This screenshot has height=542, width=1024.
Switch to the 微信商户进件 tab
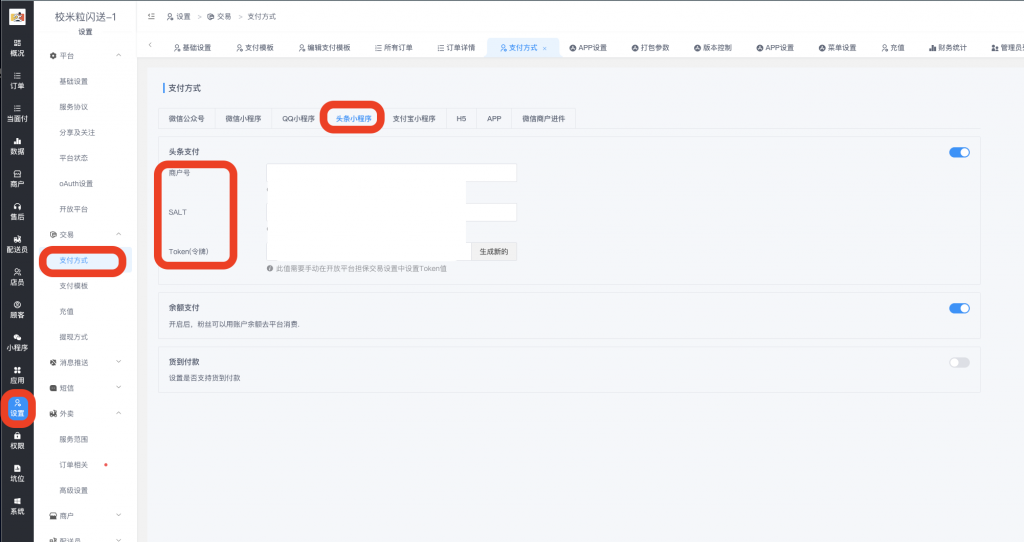(543, 119)
